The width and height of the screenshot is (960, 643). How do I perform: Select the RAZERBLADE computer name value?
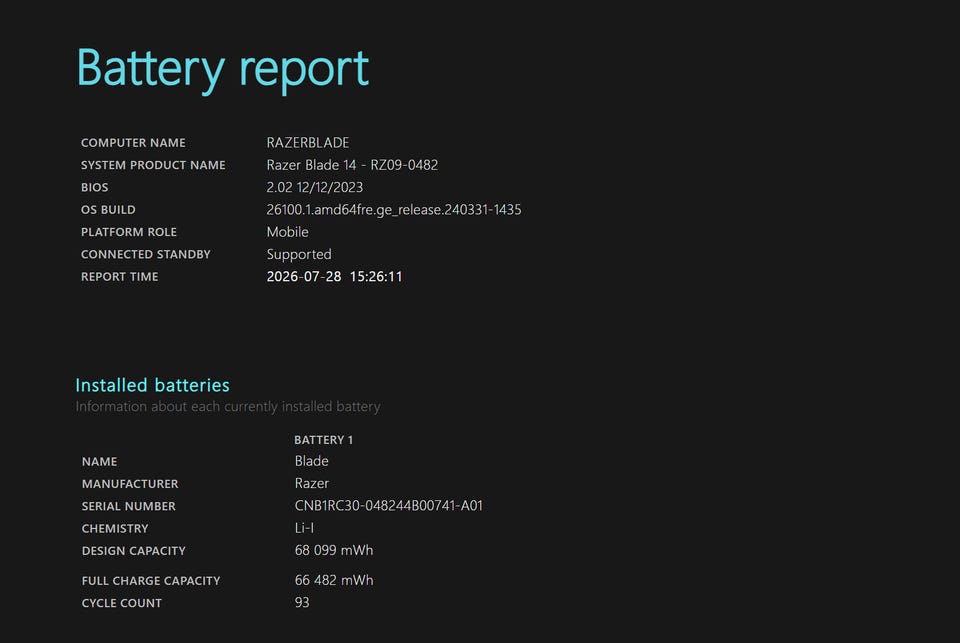(x=308, y=143)
